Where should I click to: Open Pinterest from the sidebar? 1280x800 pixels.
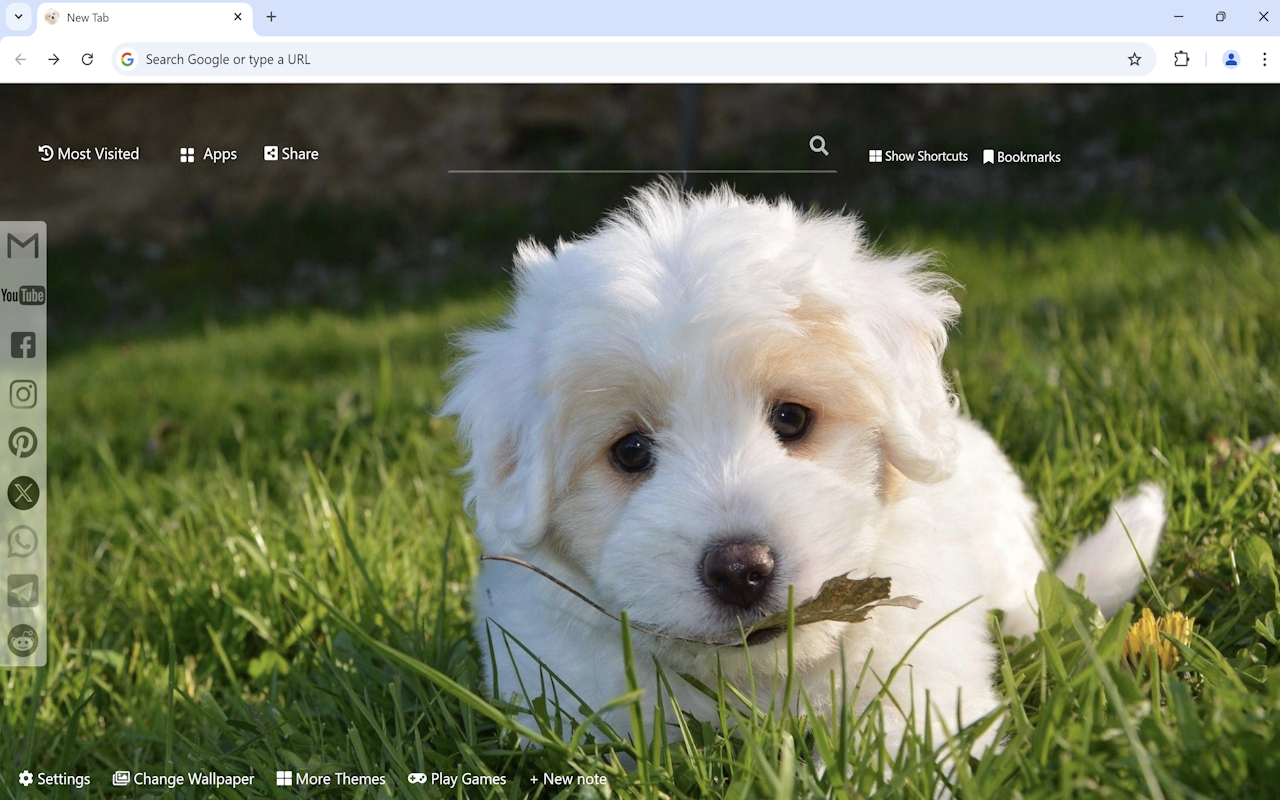(21, 442)
